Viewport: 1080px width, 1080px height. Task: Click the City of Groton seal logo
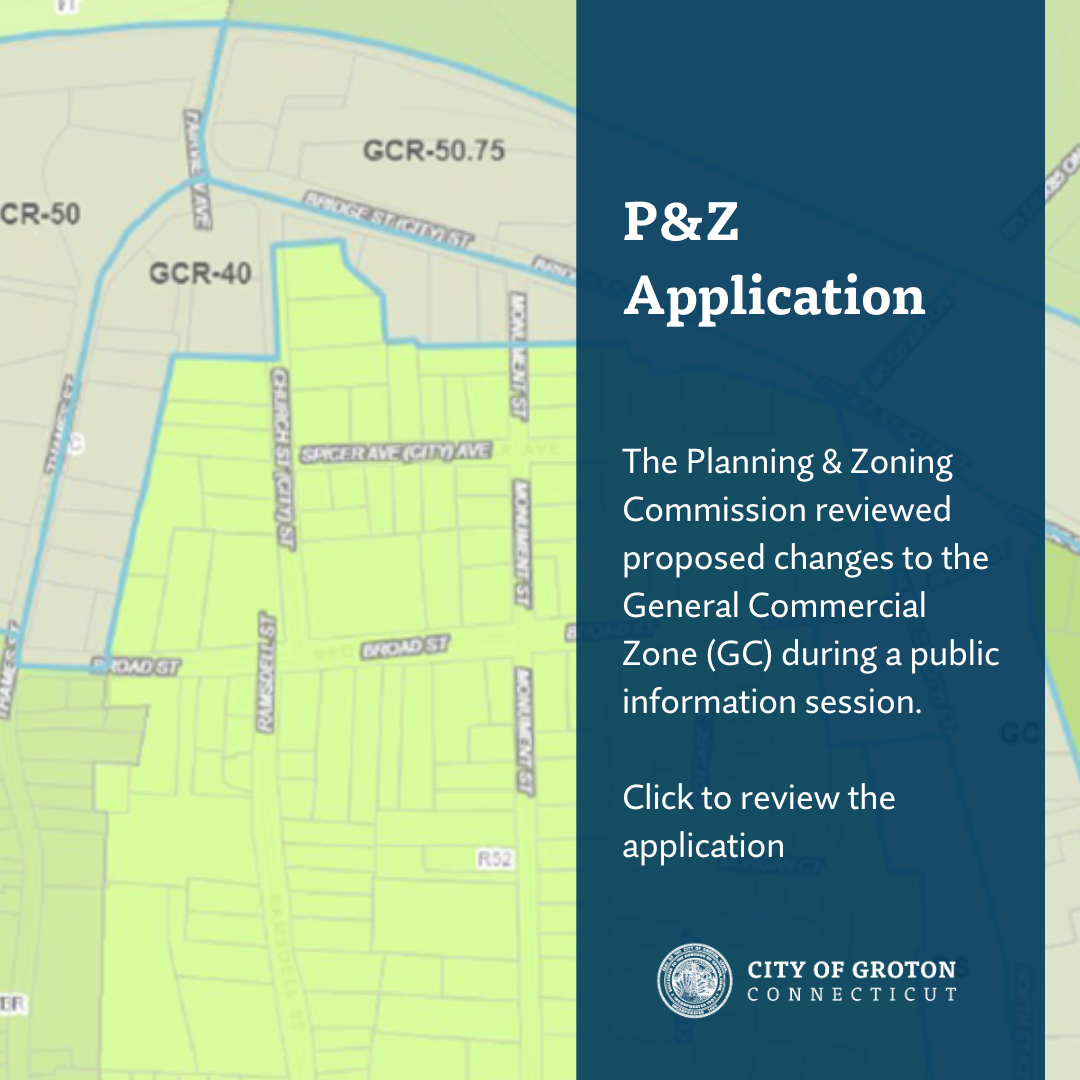point(694,981)
